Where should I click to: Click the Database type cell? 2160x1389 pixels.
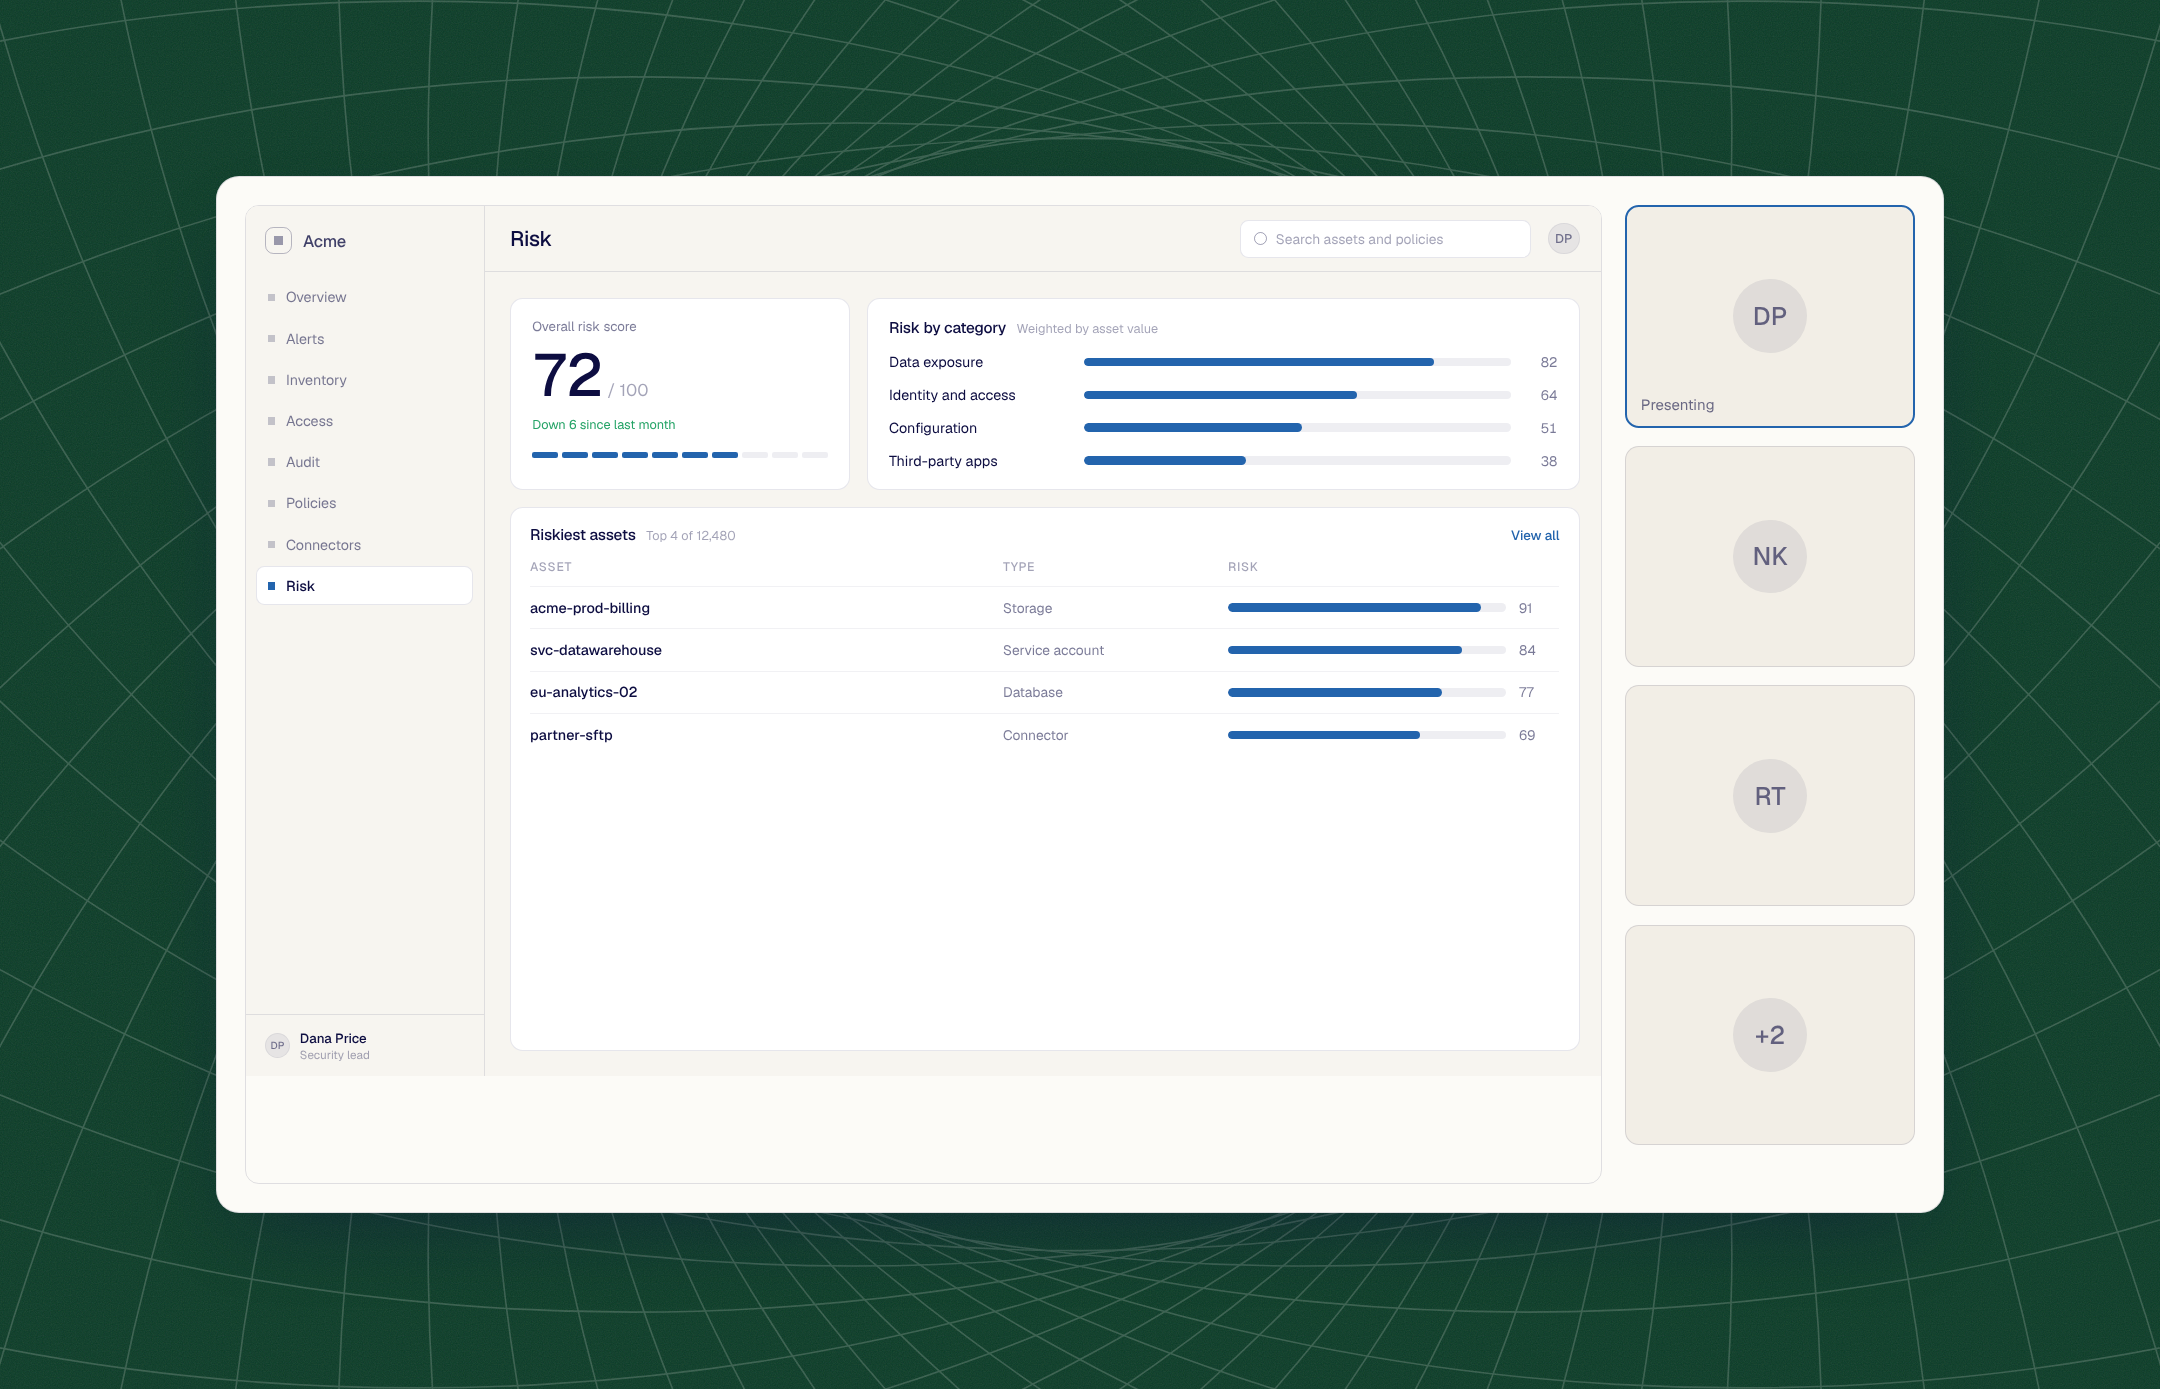pos(1033,692)
